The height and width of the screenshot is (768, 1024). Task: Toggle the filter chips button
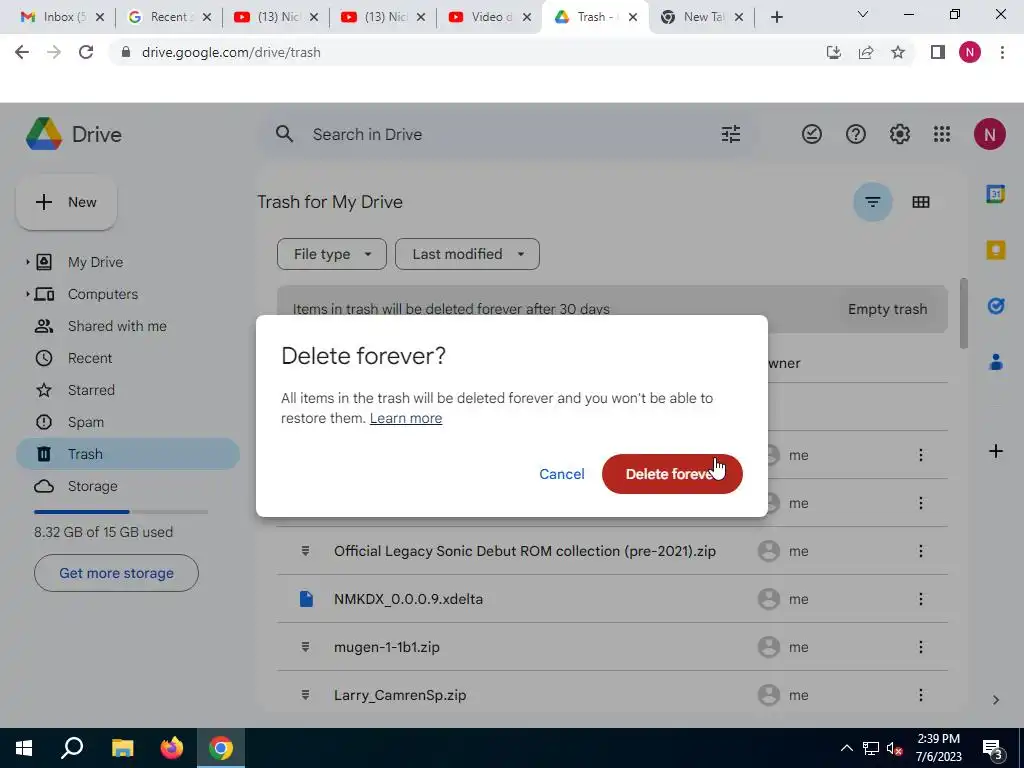pos(872,202)
